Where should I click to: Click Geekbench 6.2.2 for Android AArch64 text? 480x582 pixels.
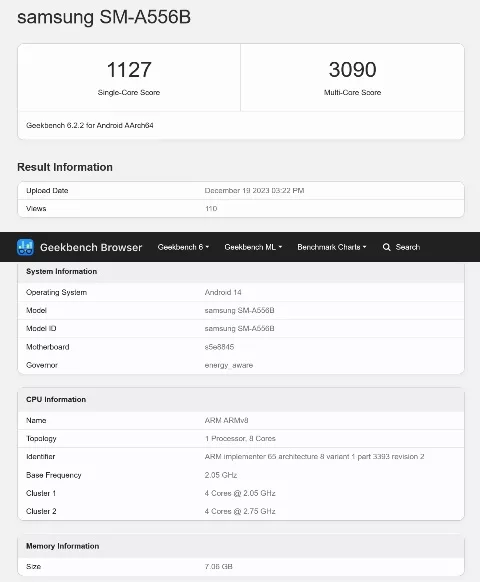(89, 125)
